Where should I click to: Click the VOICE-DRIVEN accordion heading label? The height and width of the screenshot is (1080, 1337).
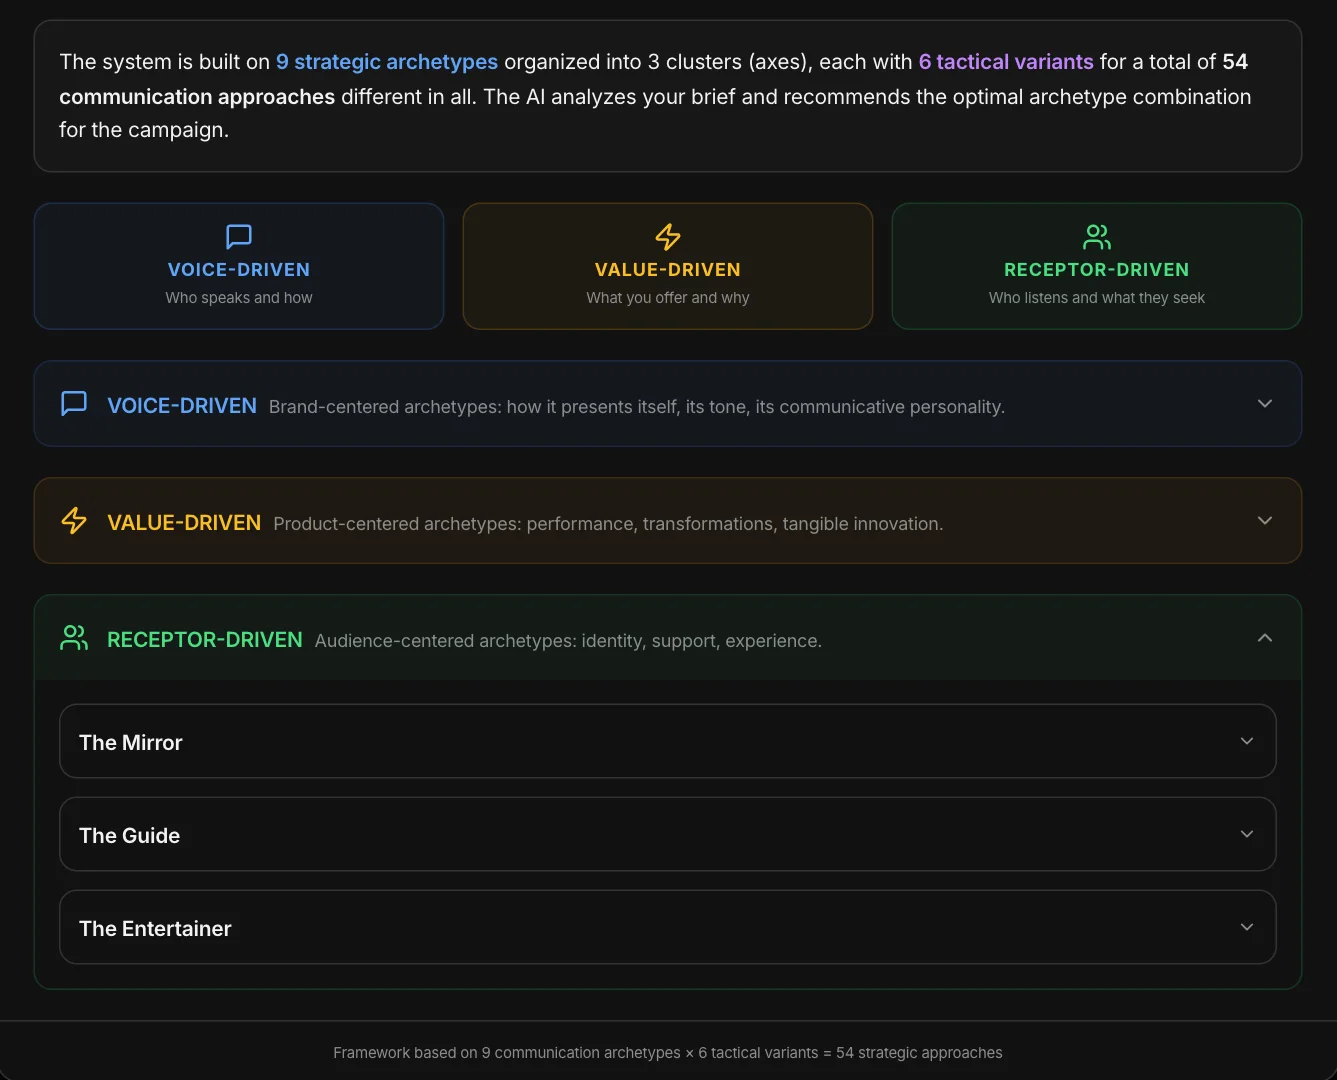click(x=182, y=406)
